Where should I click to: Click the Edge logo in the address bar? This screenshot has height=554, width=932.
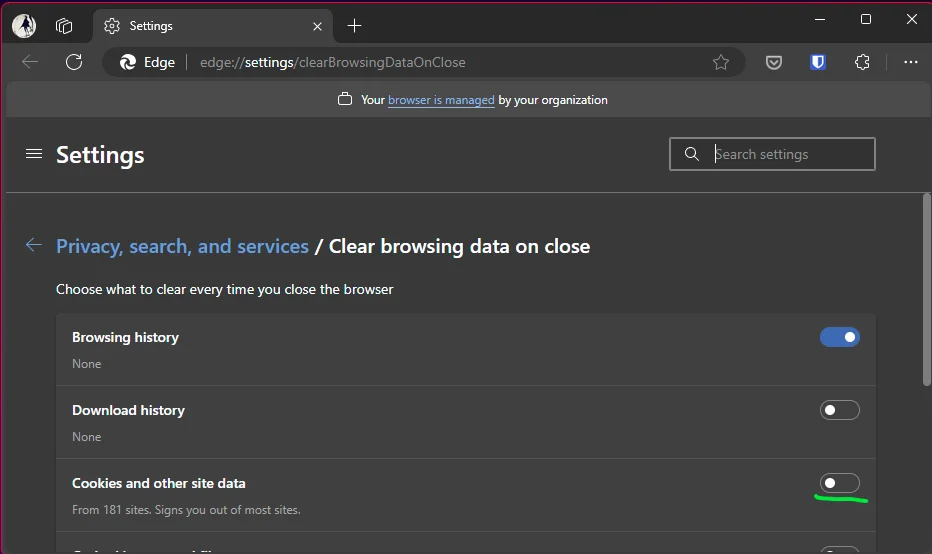coord(128,62)
